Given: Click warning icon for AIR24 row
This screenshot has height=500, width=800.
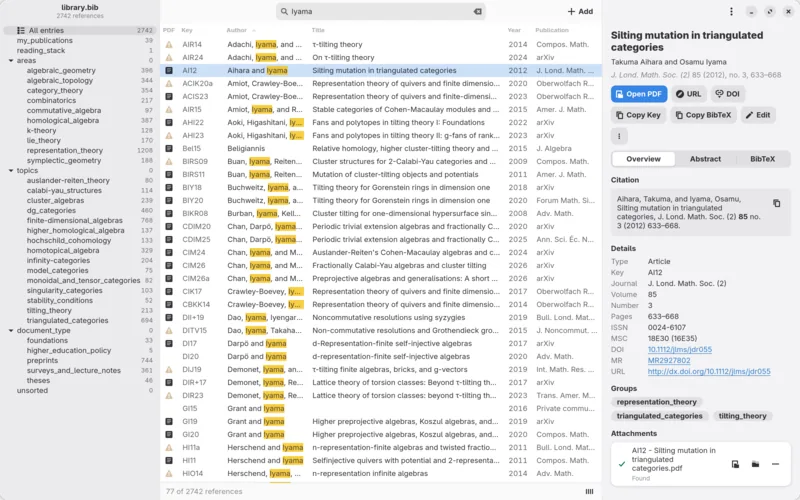Looking at the screenshot, I should [x=169, y=58].
